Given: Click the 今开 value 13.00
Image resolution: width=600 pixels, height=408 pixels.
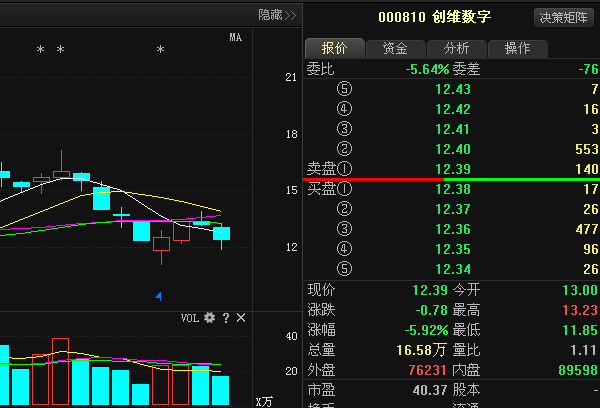Looking at the screenshot, I should coord(580,290).
